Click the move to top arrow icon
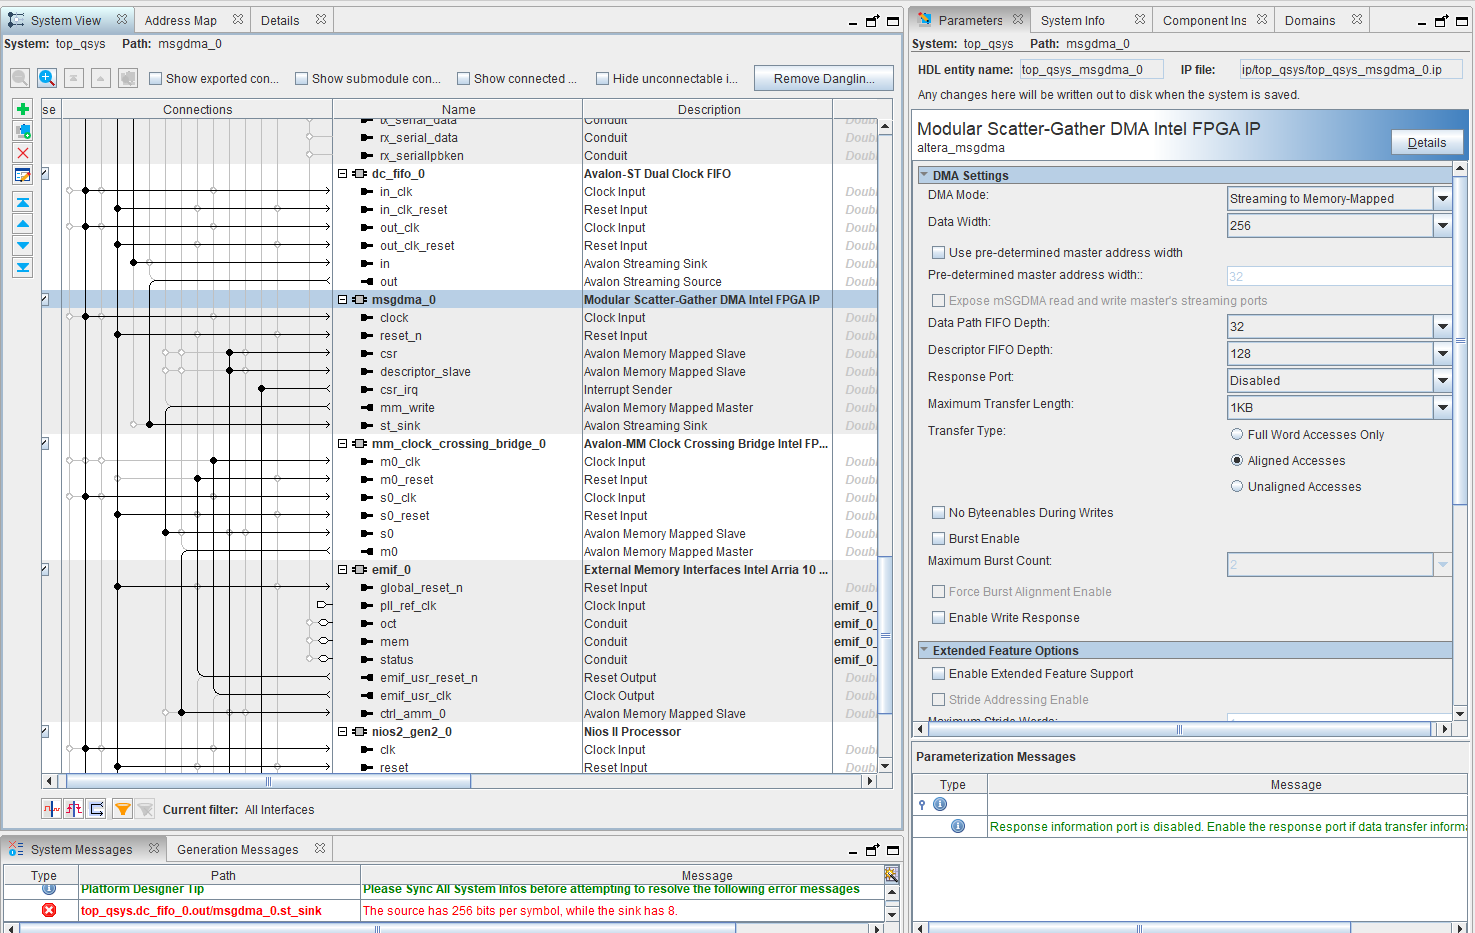 point(22,202)
